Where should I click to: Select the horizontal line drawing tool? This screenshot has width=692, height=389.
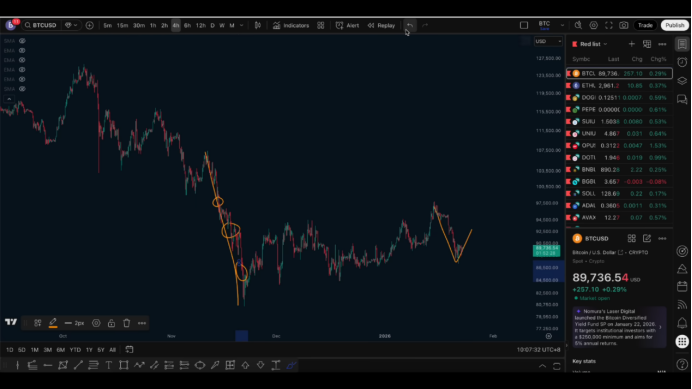click(48, 365)
